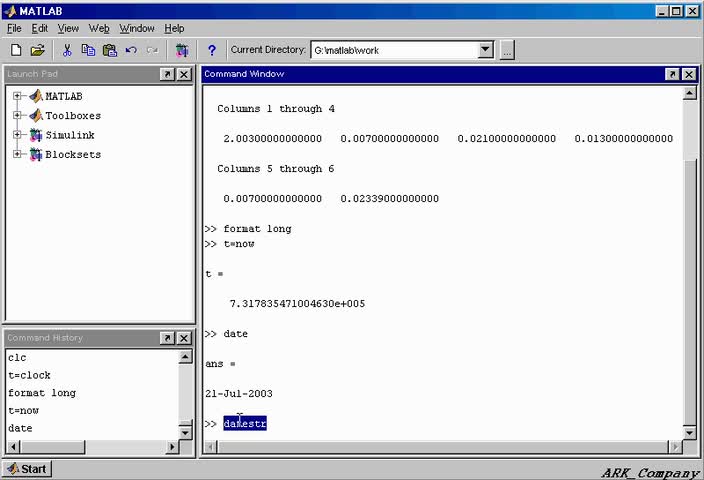Viewport: 704px width, 480px height.
Task: Click the Toolboxes icon in Launch Pad
Action: pyautogui.click(x=36, y=115)
